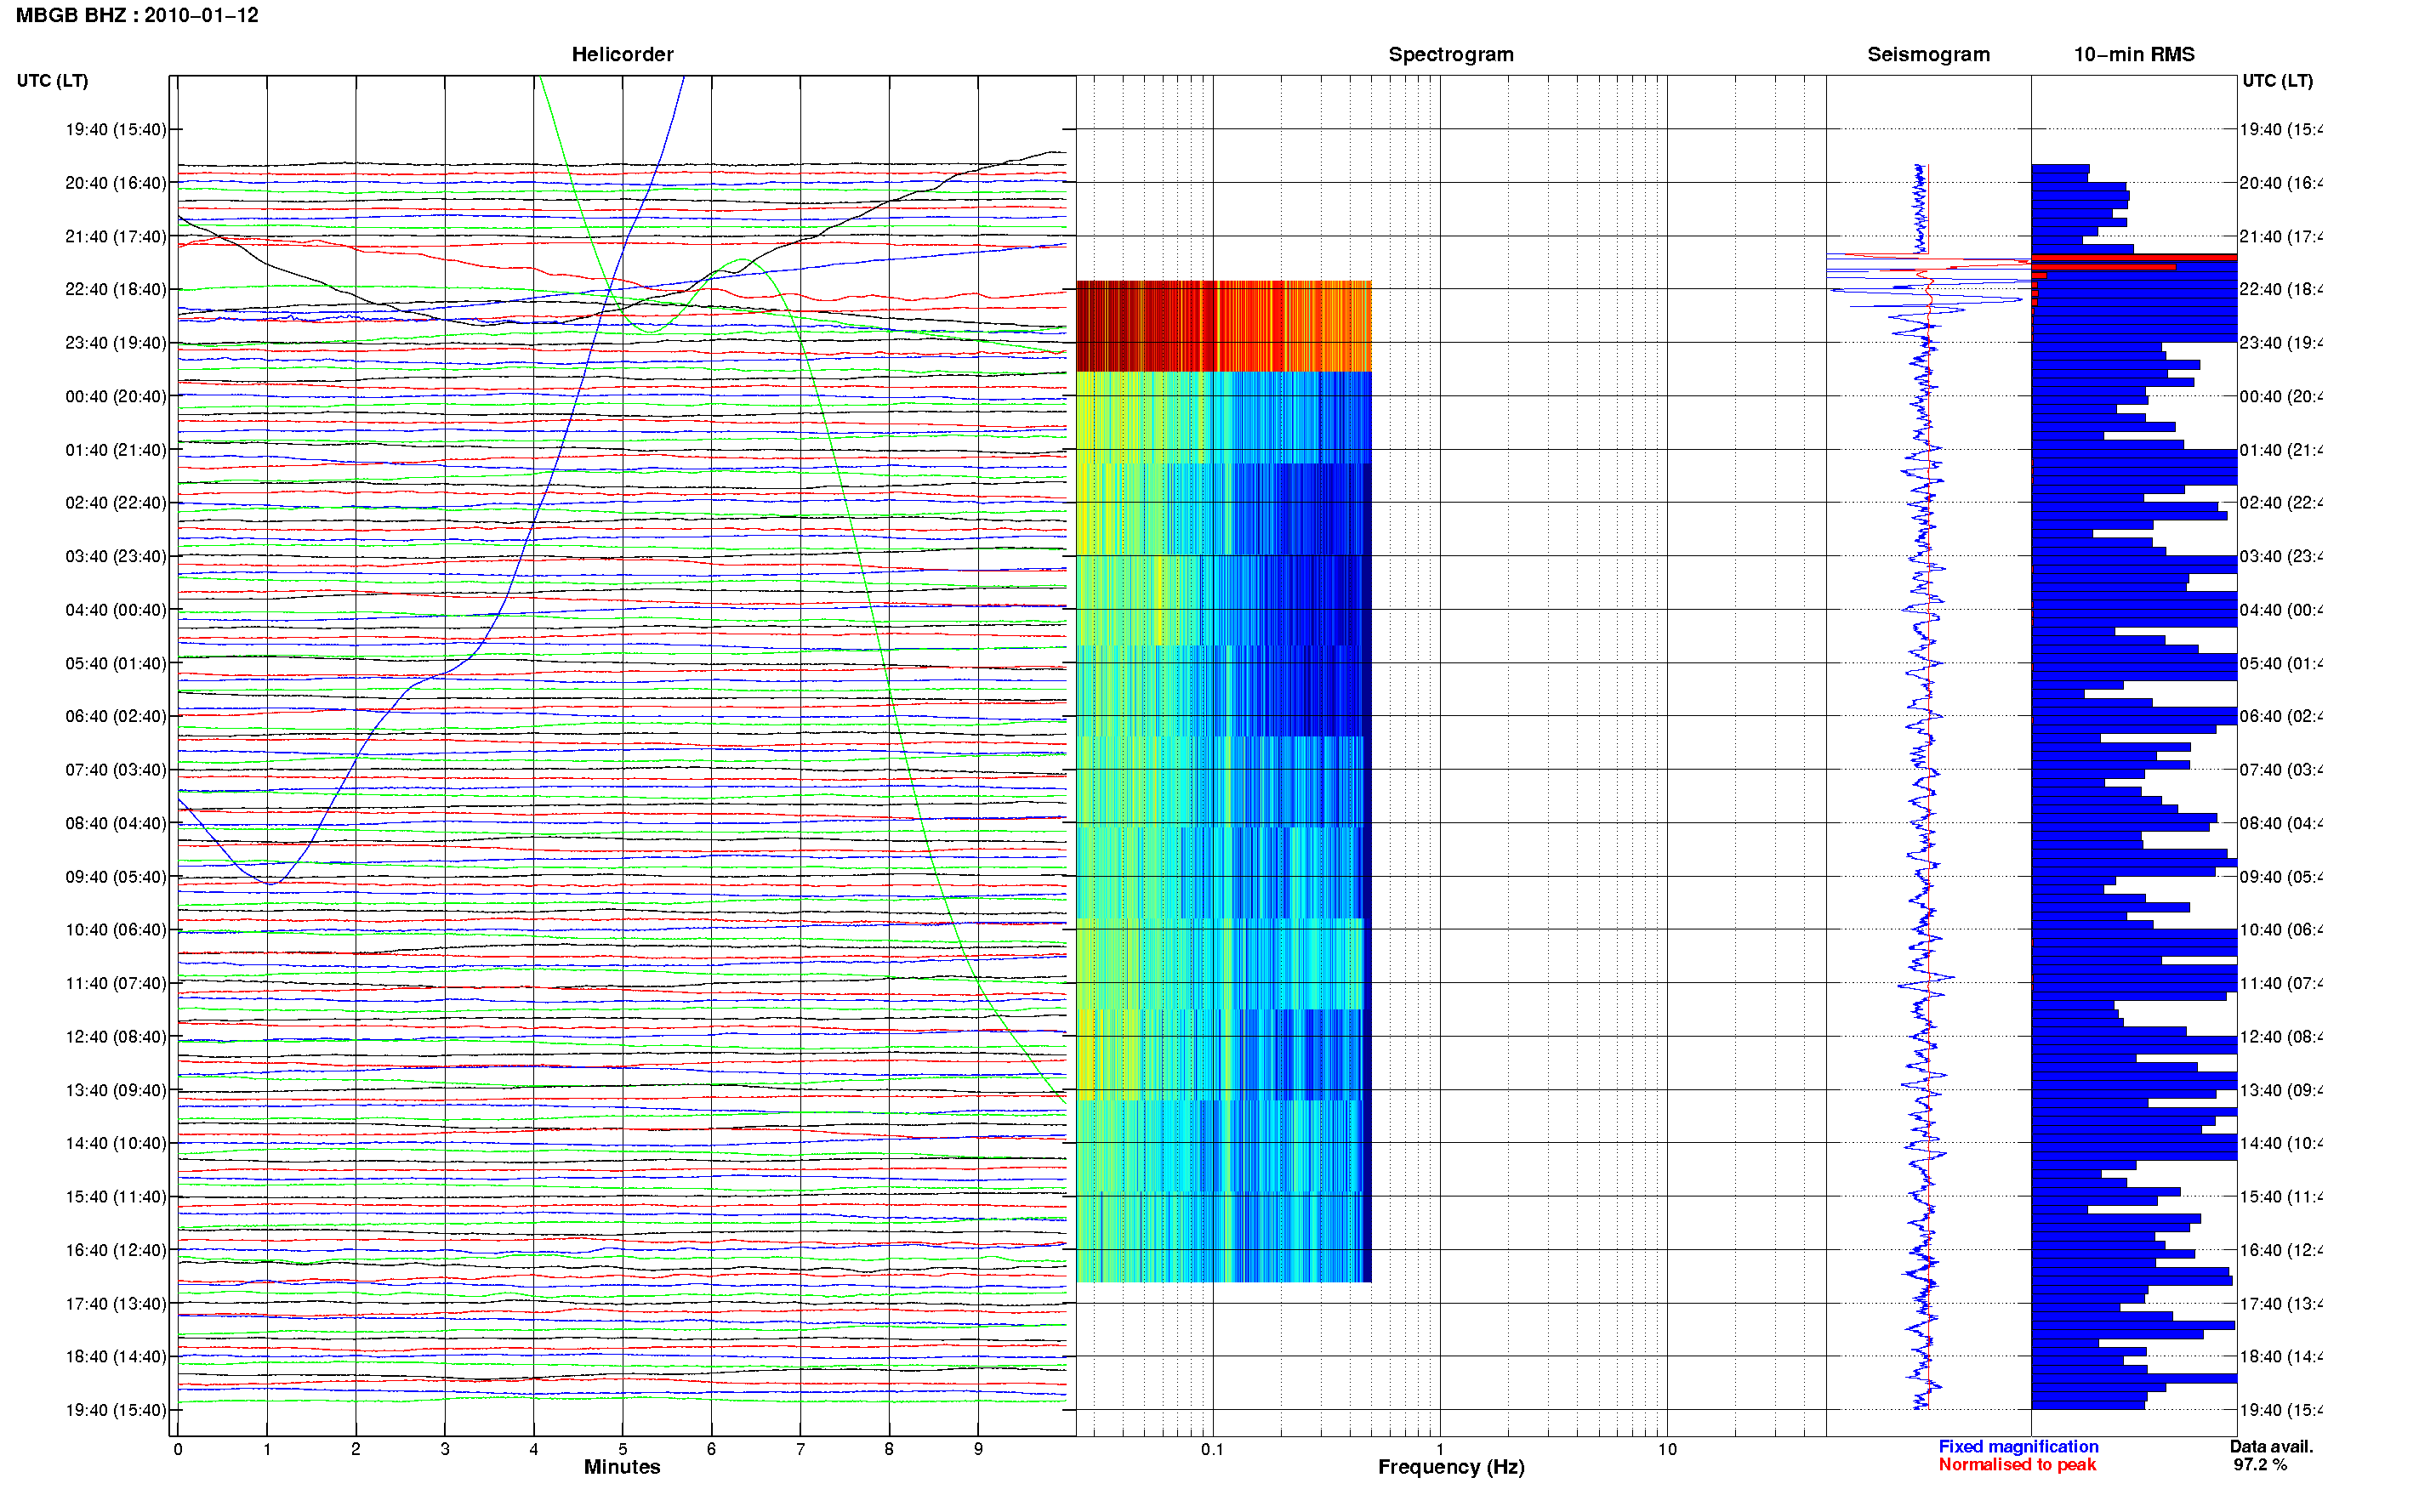Click the left '06:40 (02:40)' time label

click(x=116, y=716)
